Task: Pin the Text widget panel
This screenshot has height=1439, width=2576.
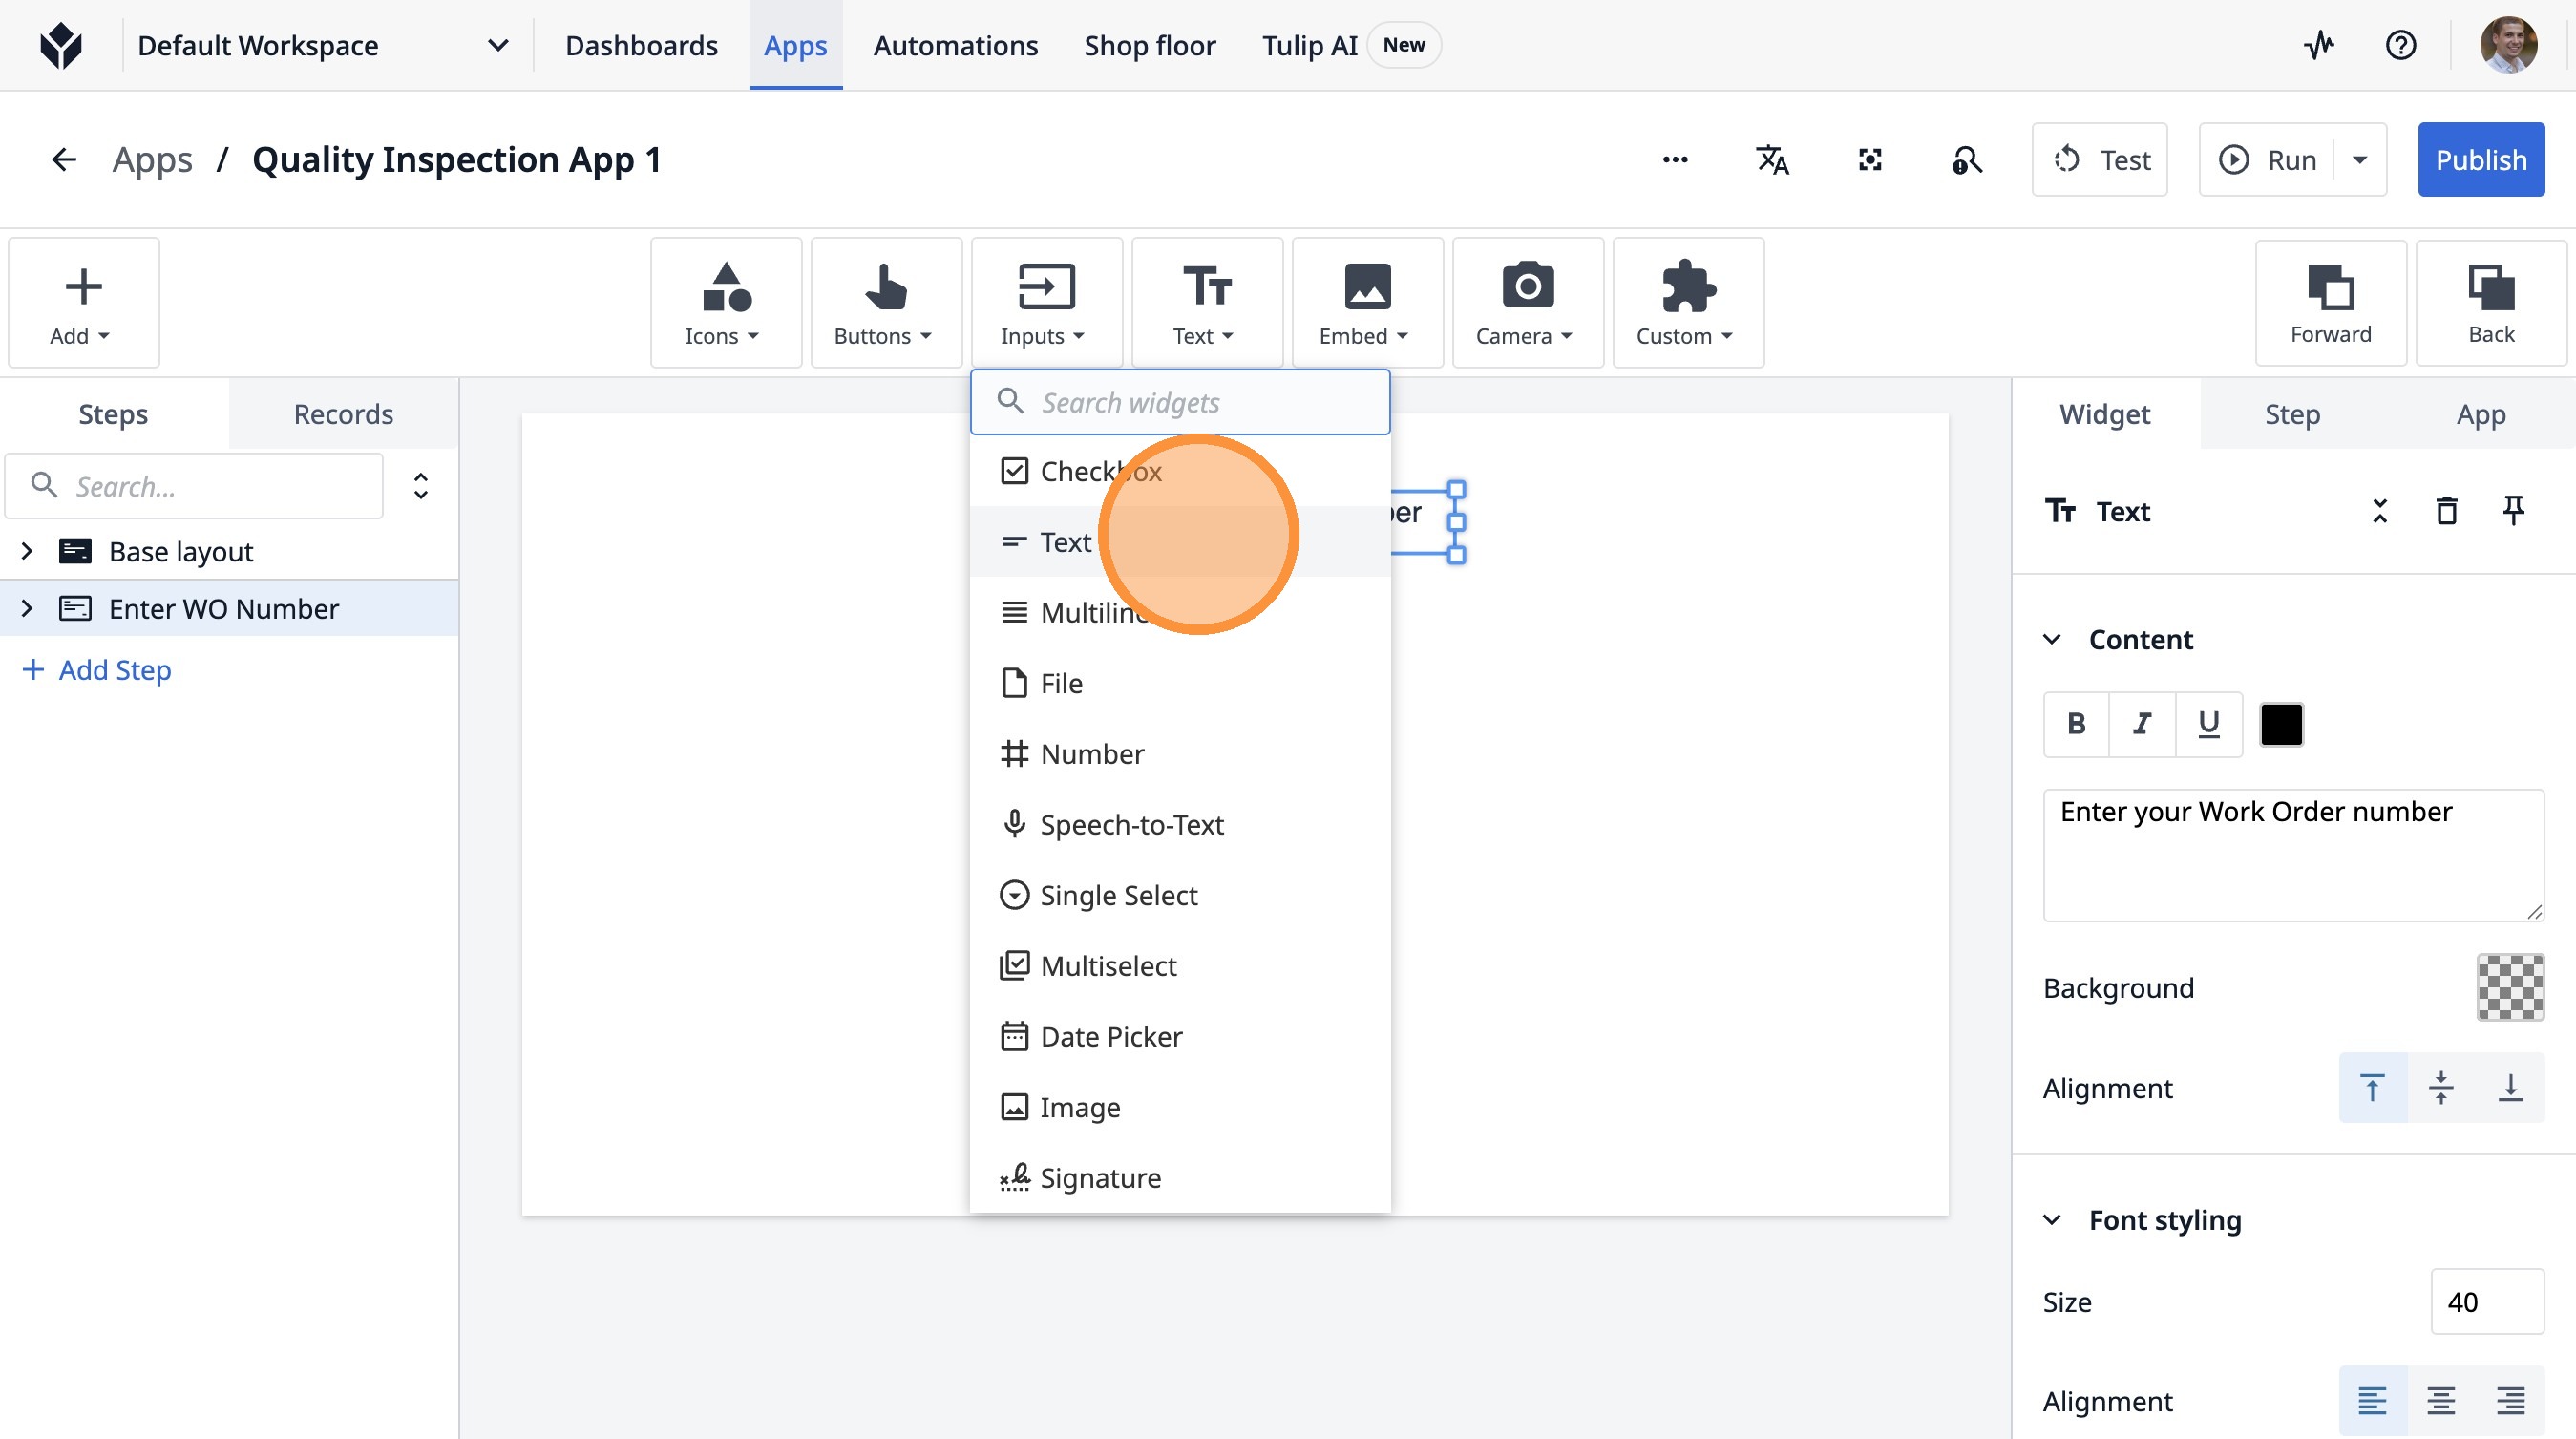Action: [2513, 511]
